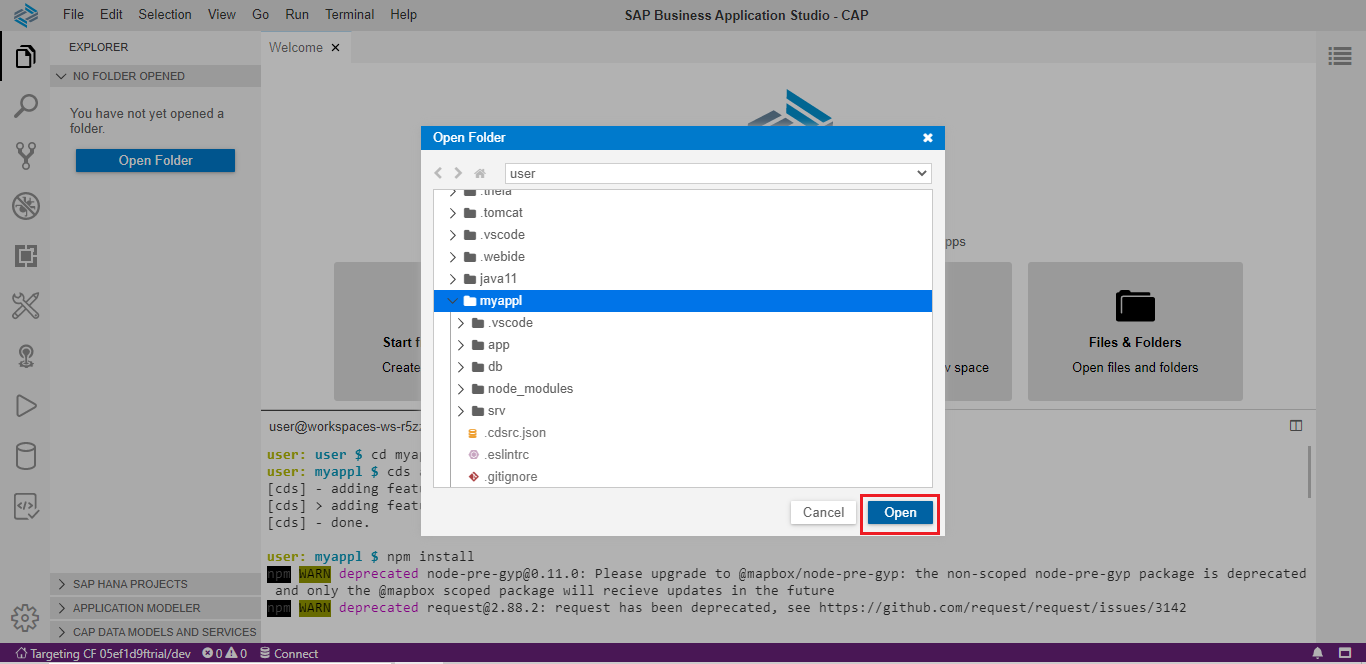Open Source Control view in sidebar
The image size is (1366, 664).
pyautogui.click(x=25, y=155)
